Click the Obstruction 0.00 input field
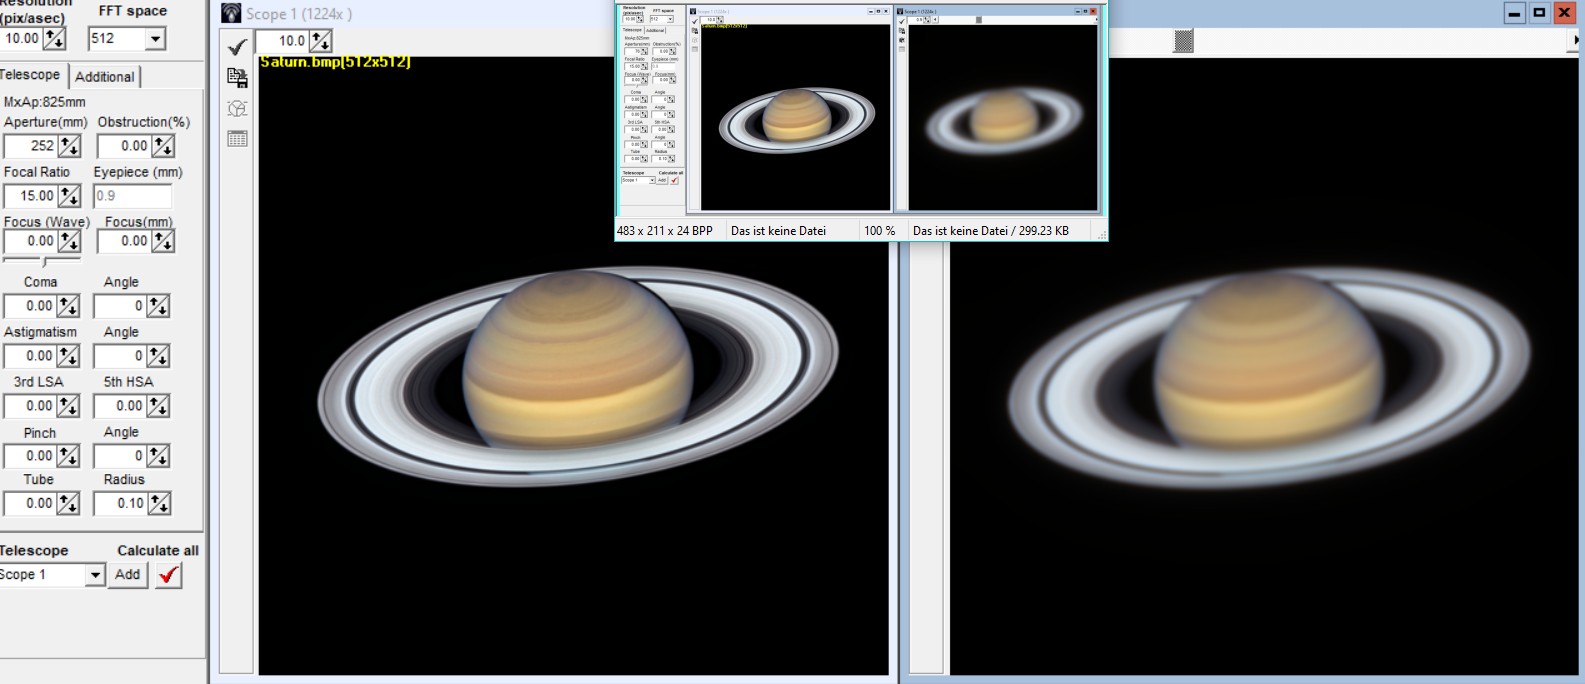This screenshot has height=684, width=1585. pyautogui.click(x=124, y=146)
